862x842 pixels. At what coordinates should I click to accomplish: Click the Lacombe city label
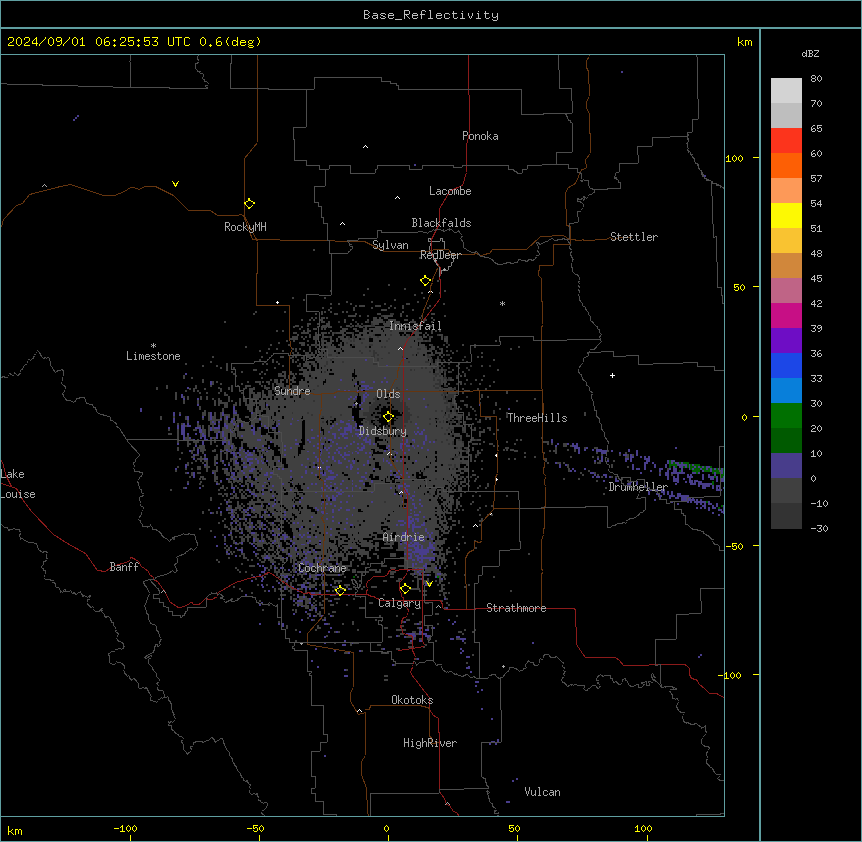point(450,191)
